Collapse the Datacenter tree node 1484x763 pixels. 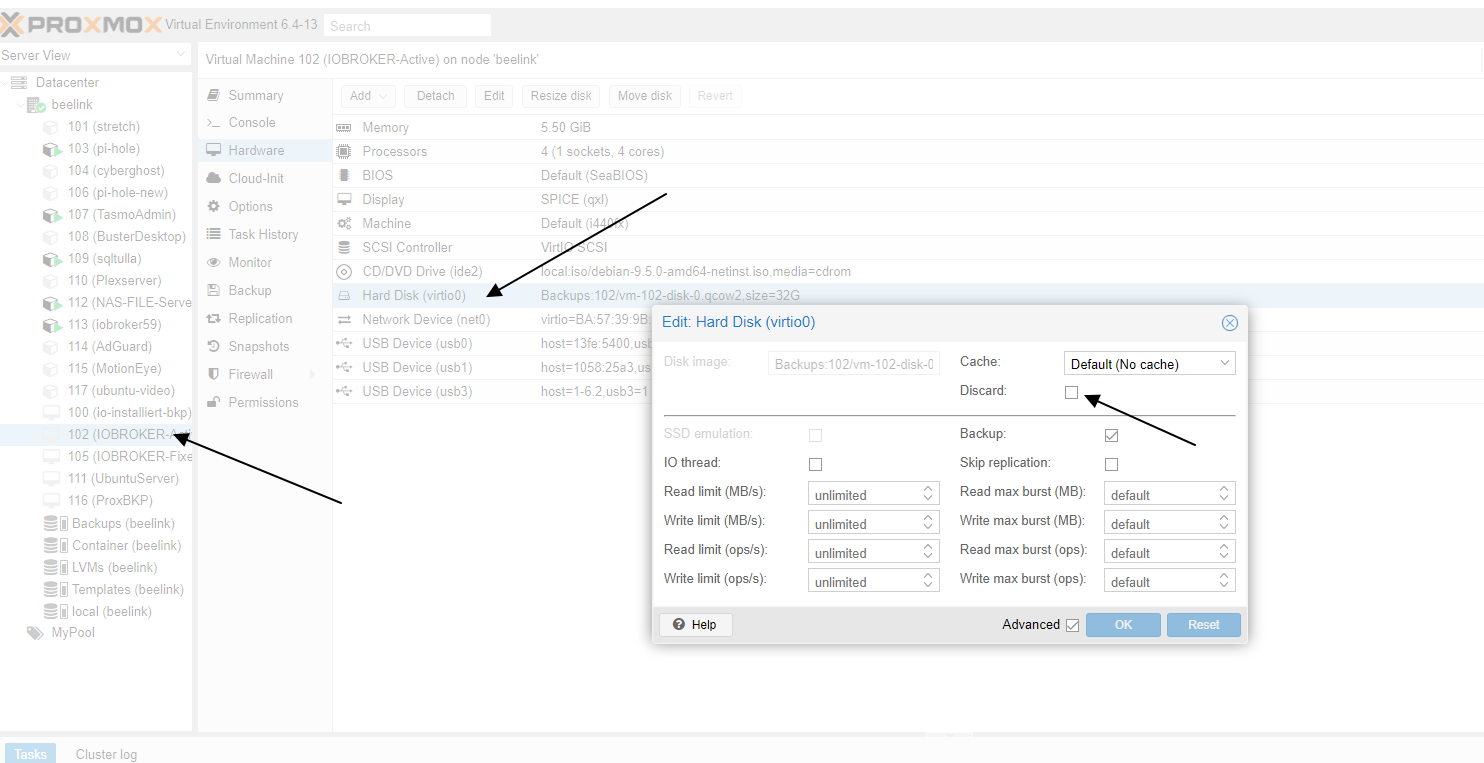[x=5, y=82]
